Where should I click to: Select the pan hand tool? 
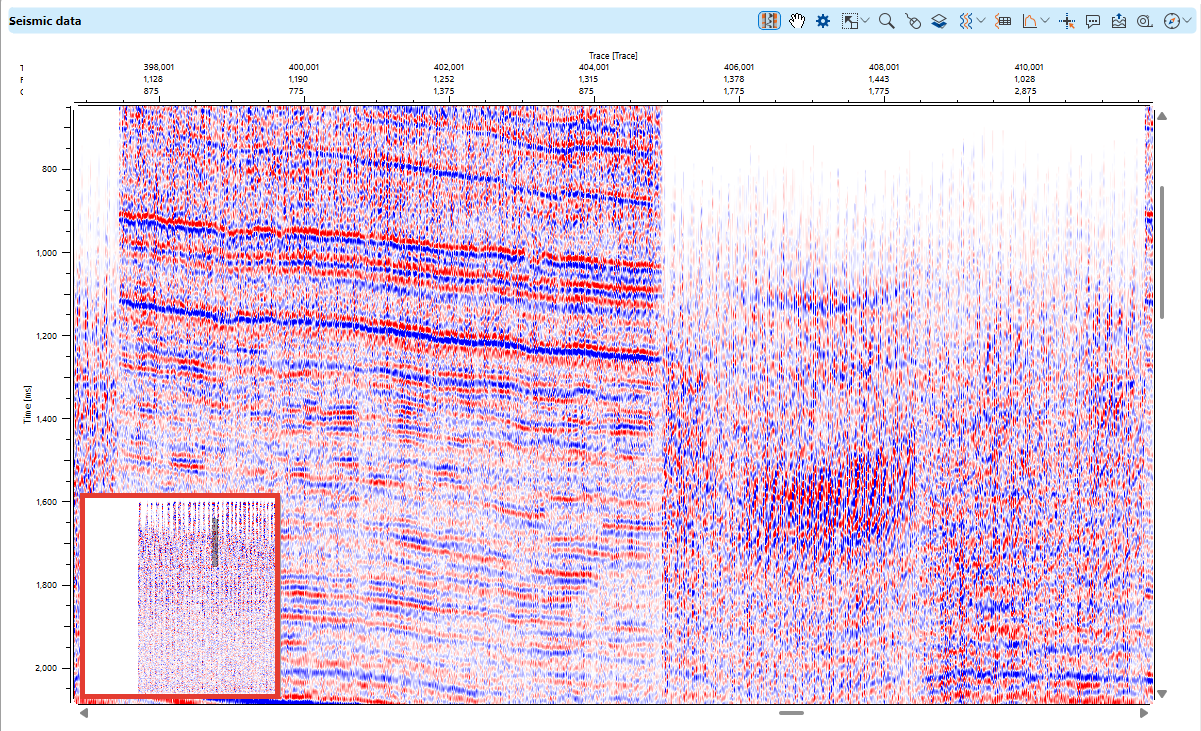pyautogui.click(x=797, y=20)
